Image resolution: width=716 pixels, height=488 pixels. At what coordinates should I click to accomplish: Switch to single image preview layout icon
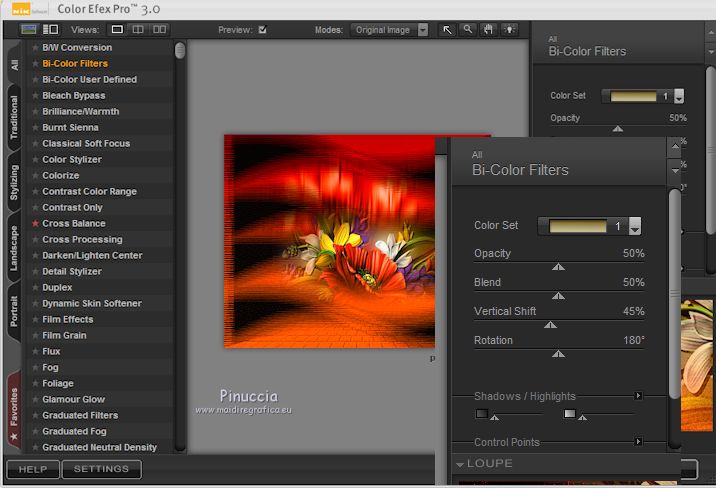point(28,30)
